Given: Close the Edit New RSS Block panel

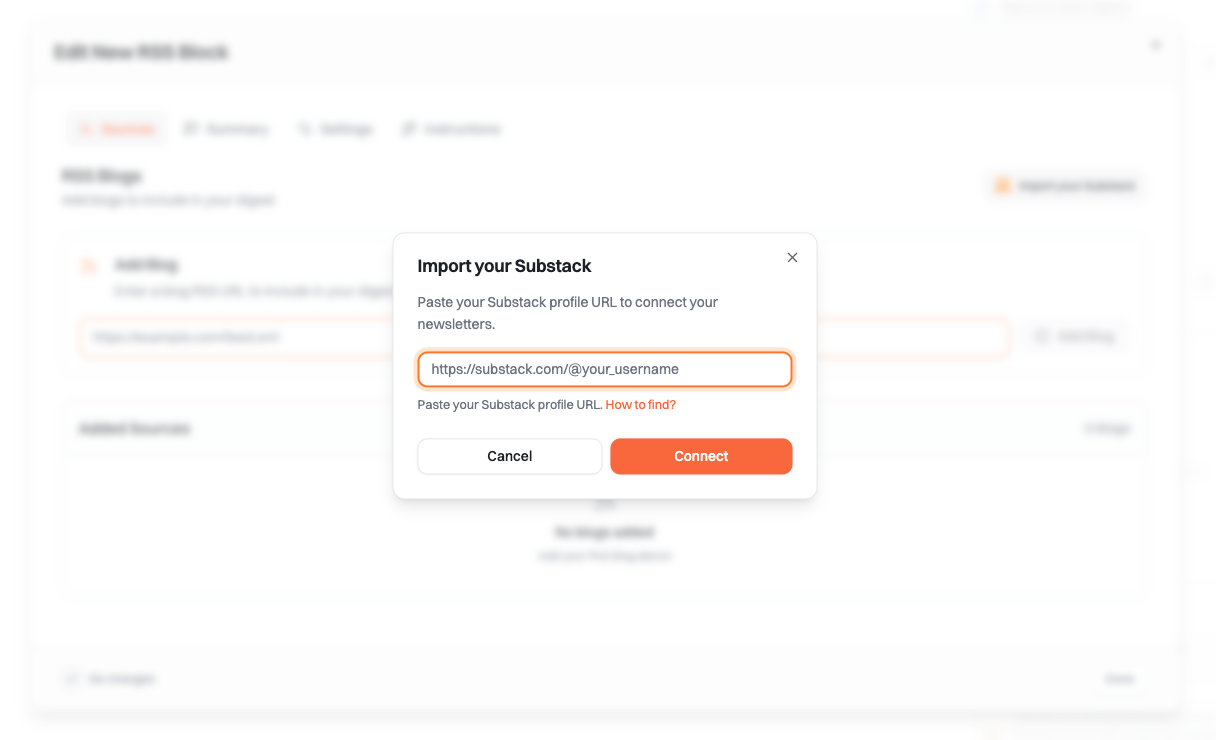Looking at the screenshot, I should click(1156, 45).
